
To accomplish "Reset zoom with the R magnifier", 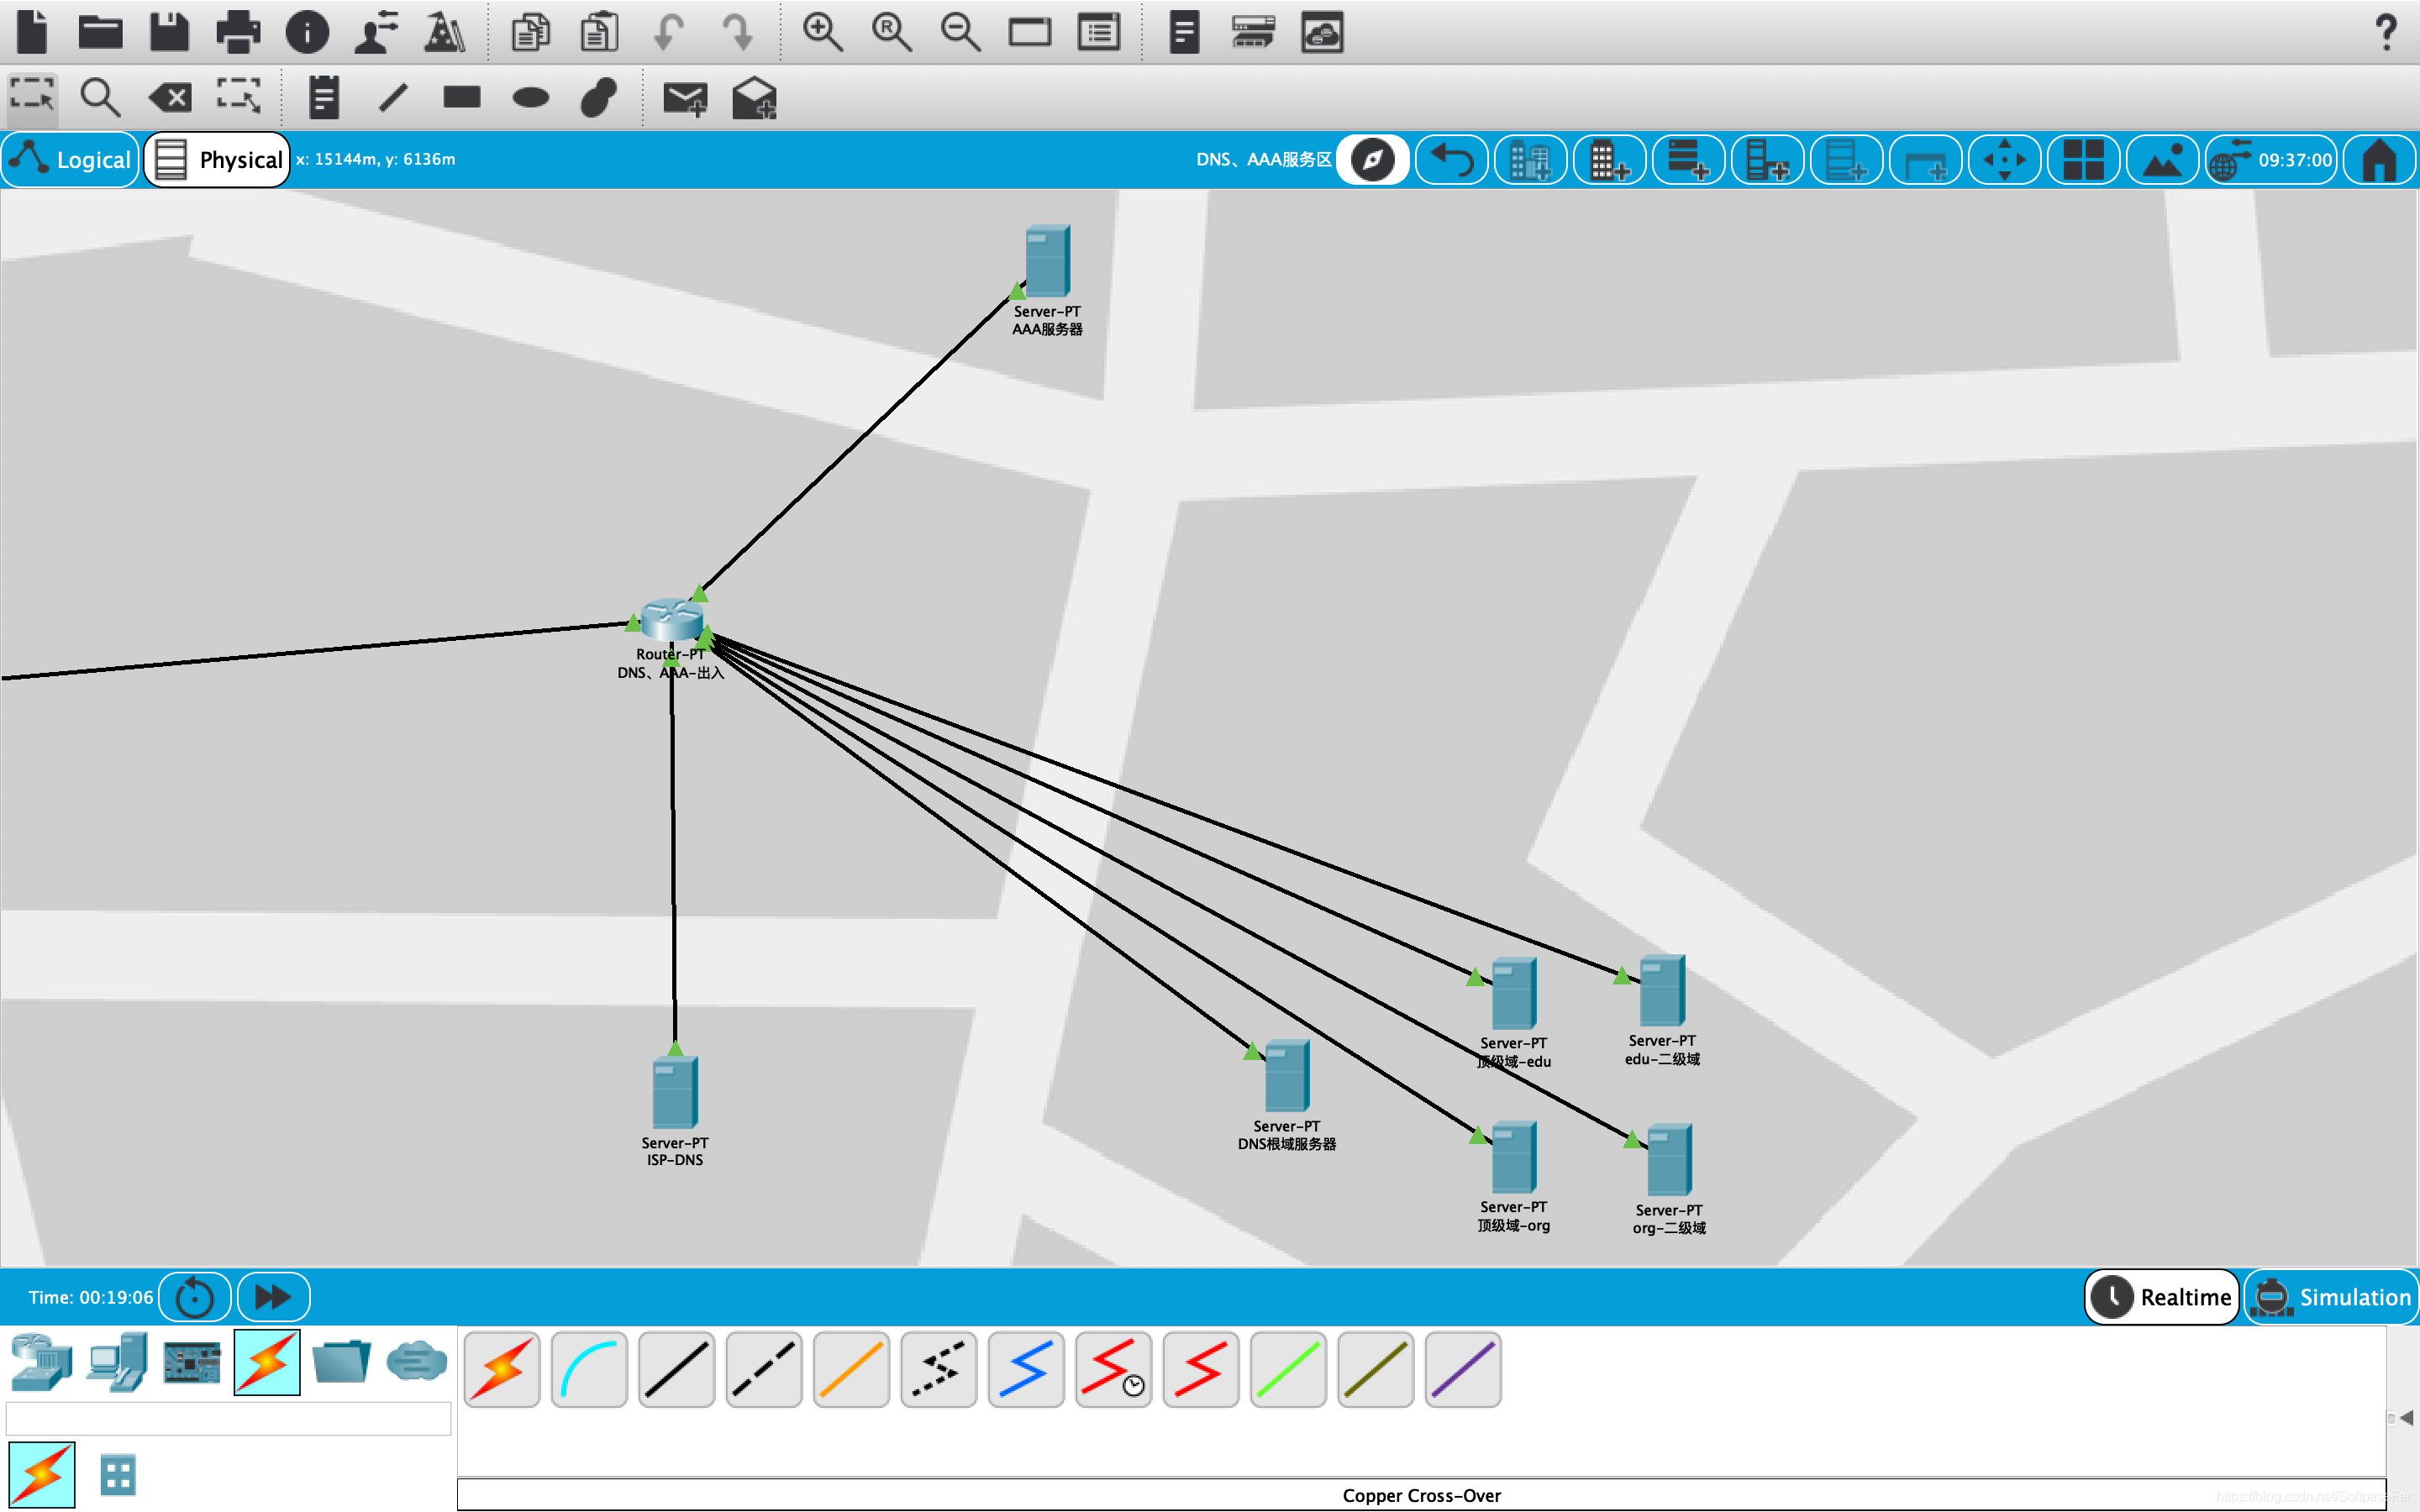I will pyautogui.click(x=891, y=32).
